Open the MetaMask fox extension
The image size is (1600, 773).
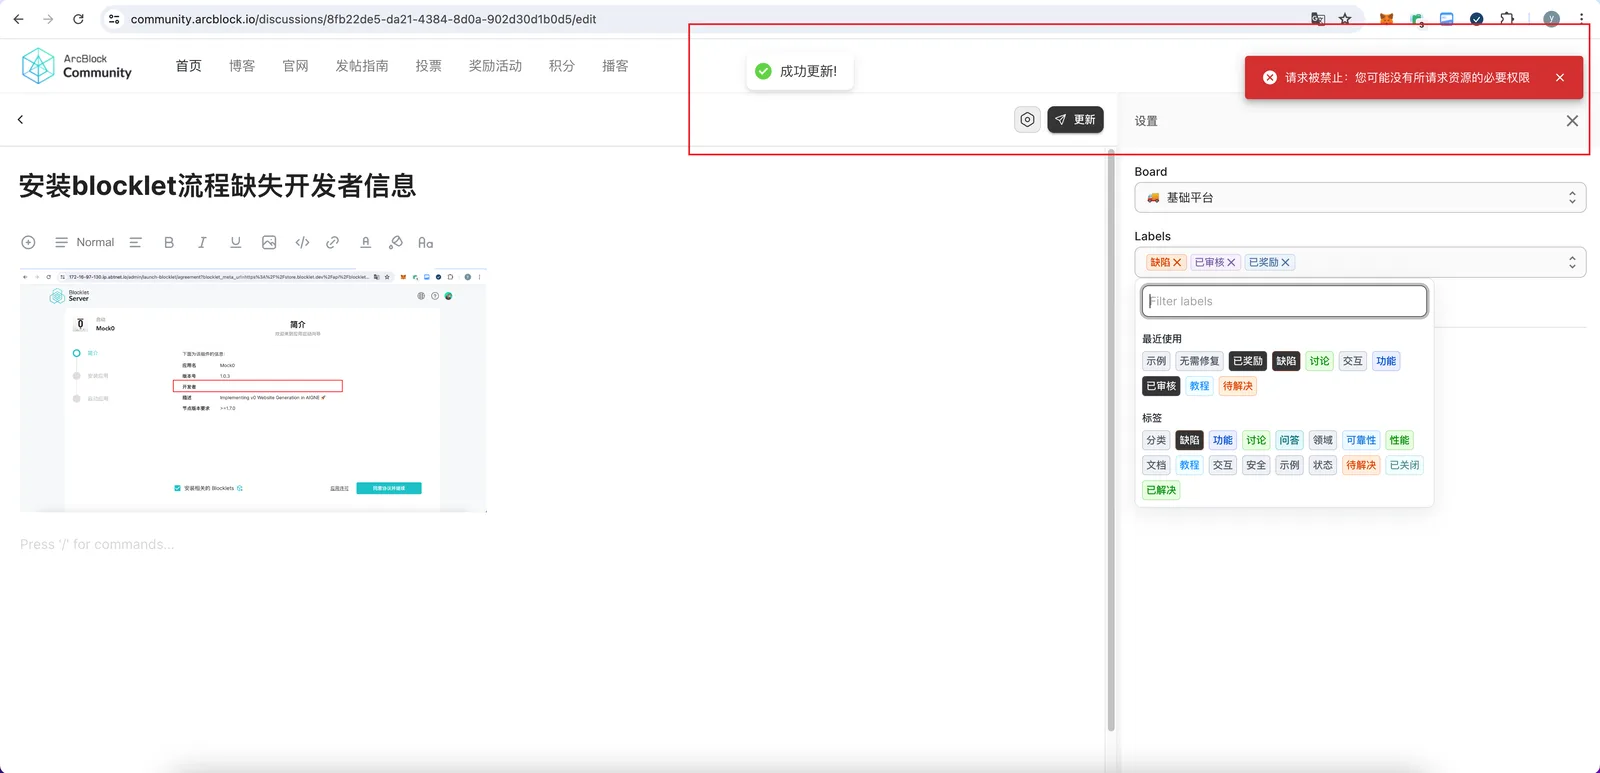[x=1386, y=19]
